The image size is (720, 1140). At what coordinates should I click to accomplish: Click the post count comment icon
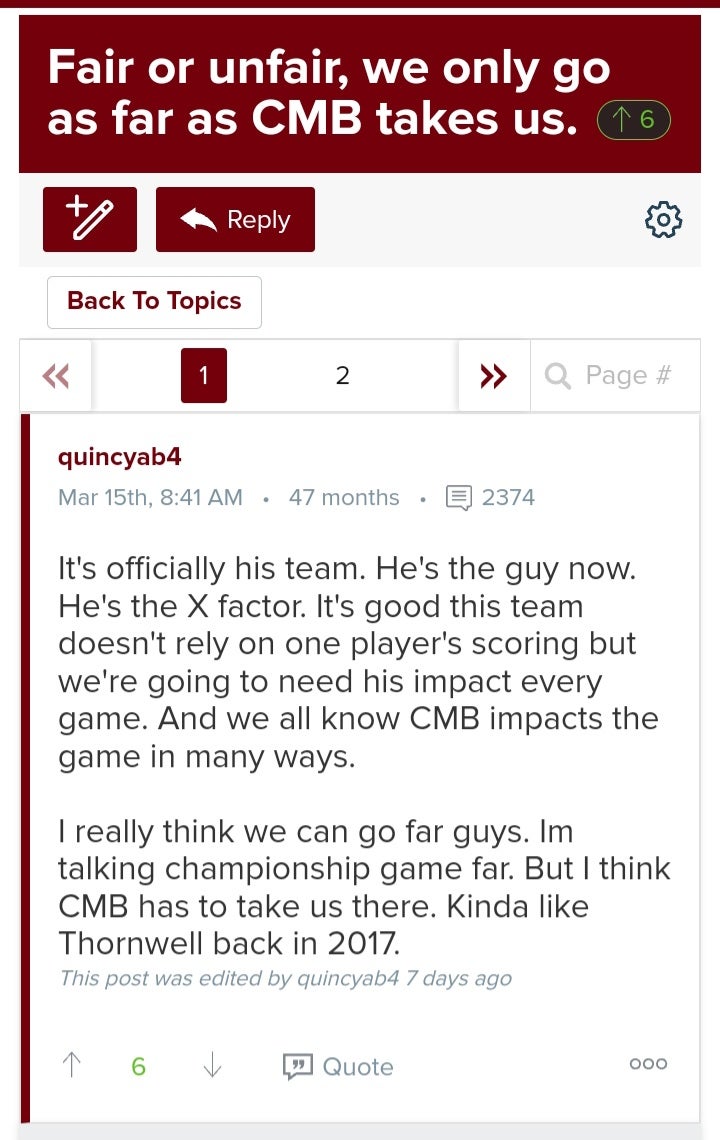coord(459,497)
